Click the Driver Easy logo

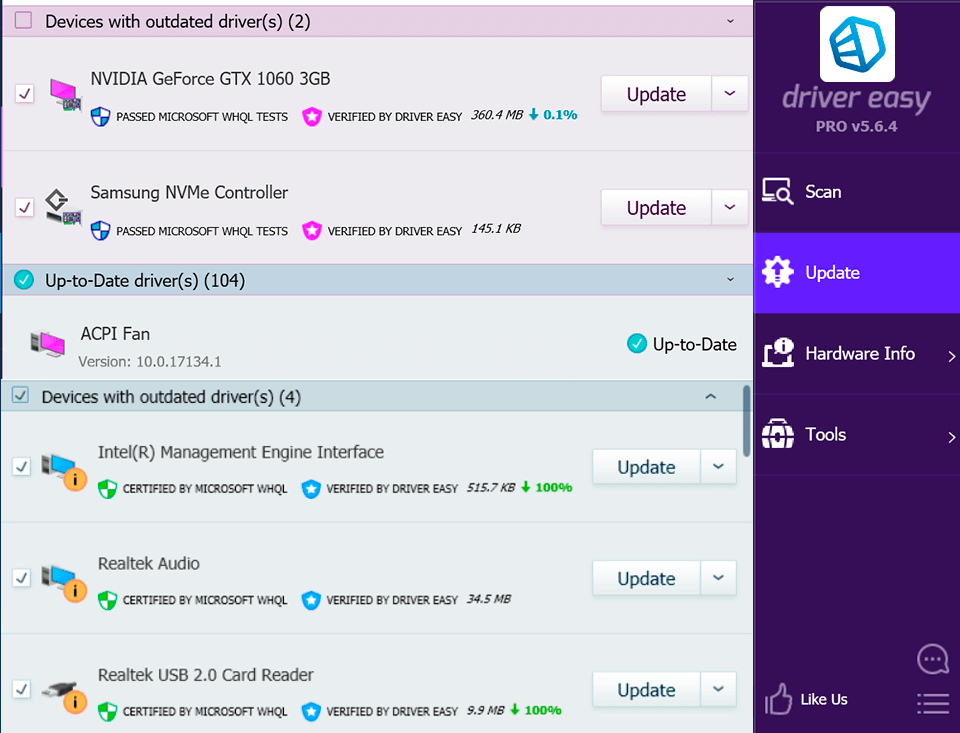[856, 45]
